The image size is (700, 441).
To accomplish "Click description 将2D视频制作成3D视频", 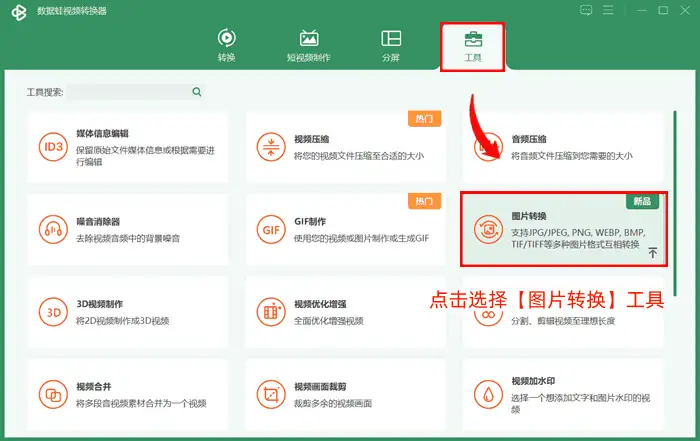I will coord(122,321).
